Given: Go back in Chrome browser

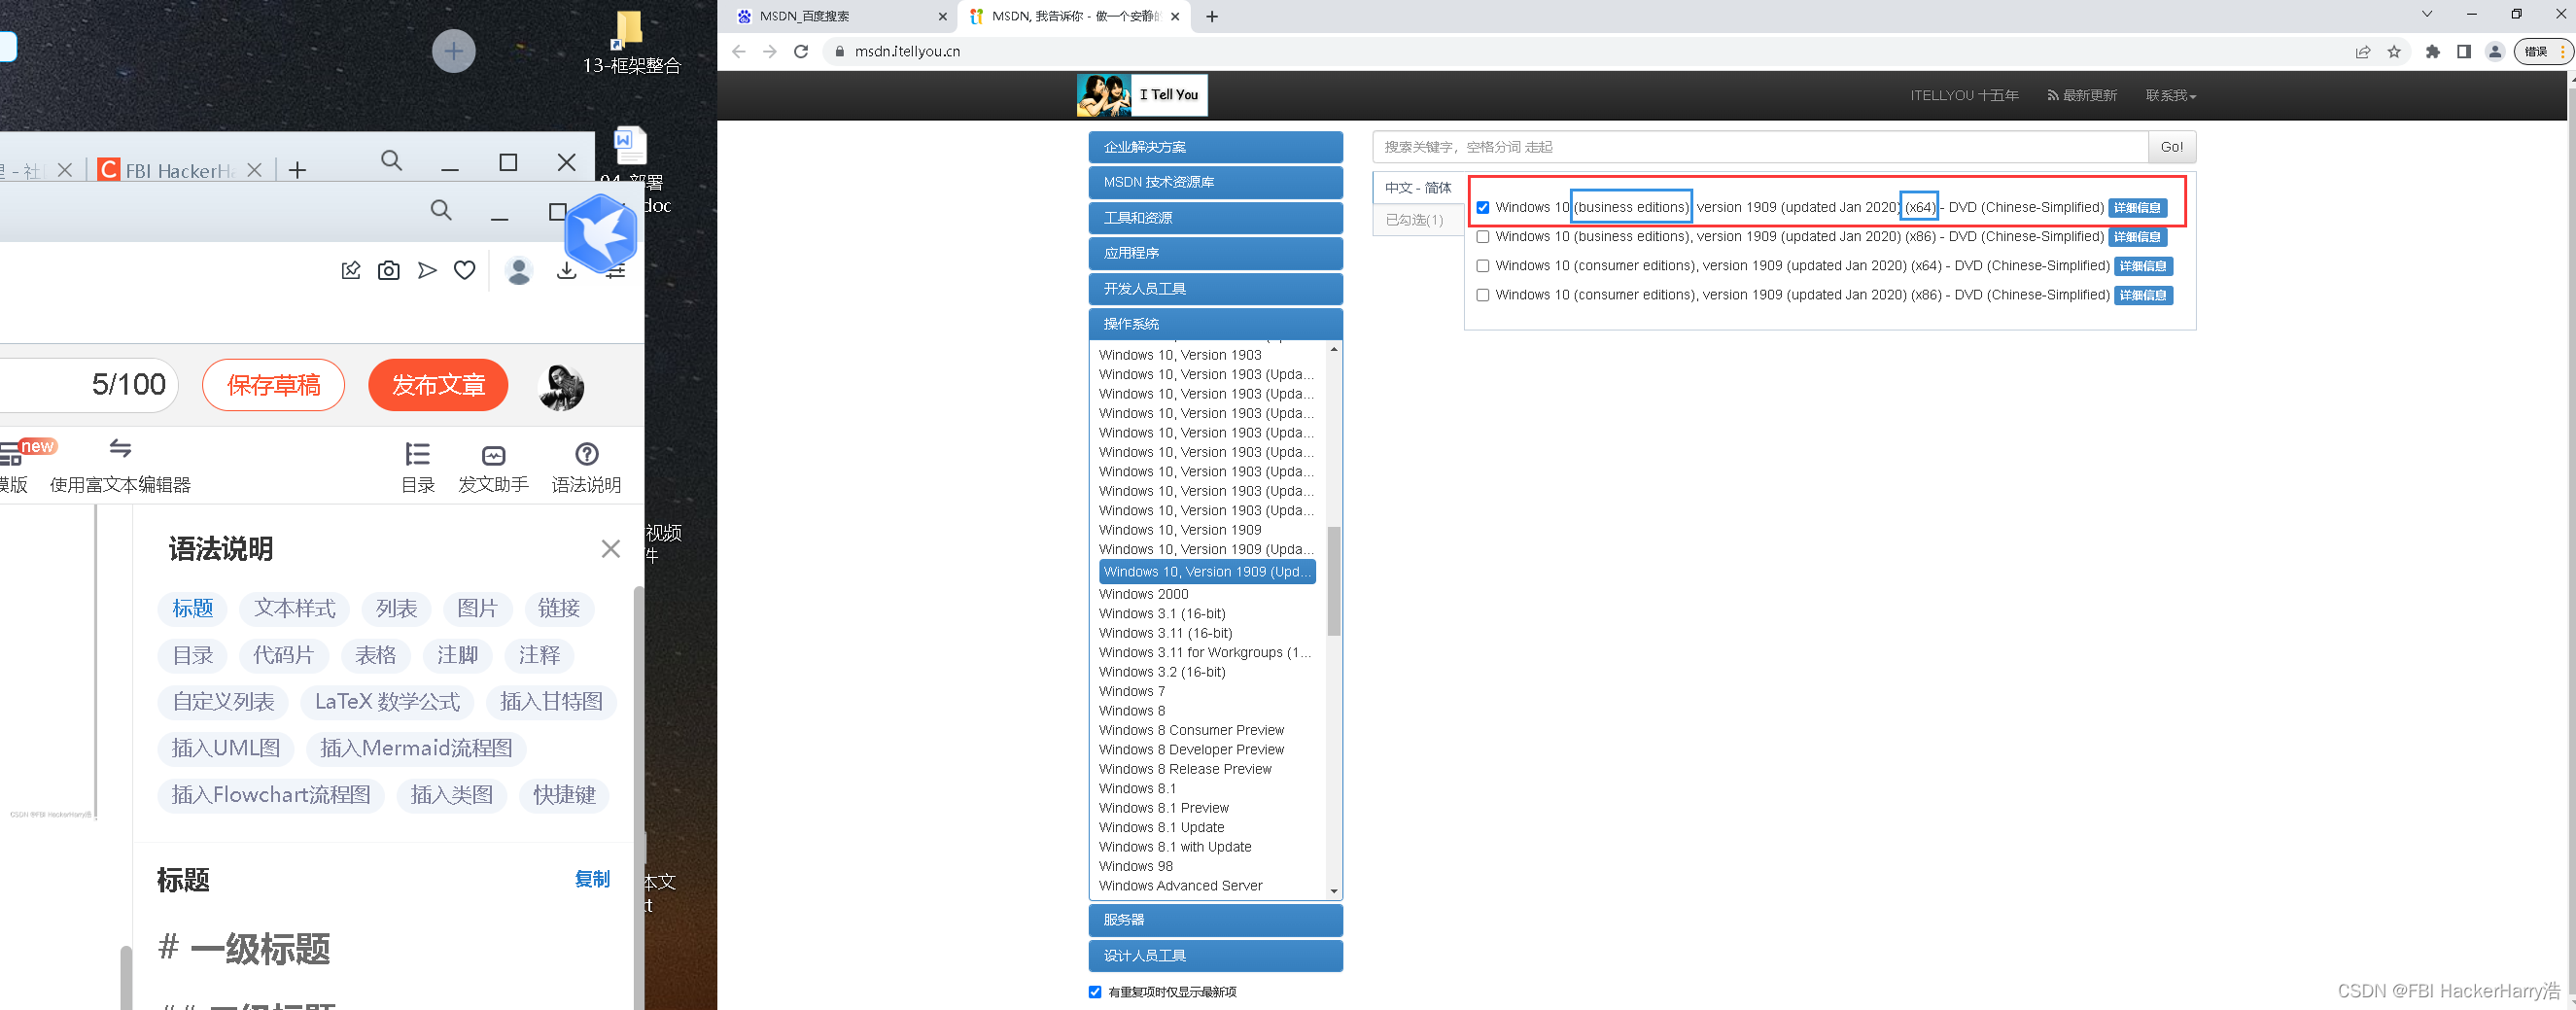Looking at the screenshot, I should [739, 51].
